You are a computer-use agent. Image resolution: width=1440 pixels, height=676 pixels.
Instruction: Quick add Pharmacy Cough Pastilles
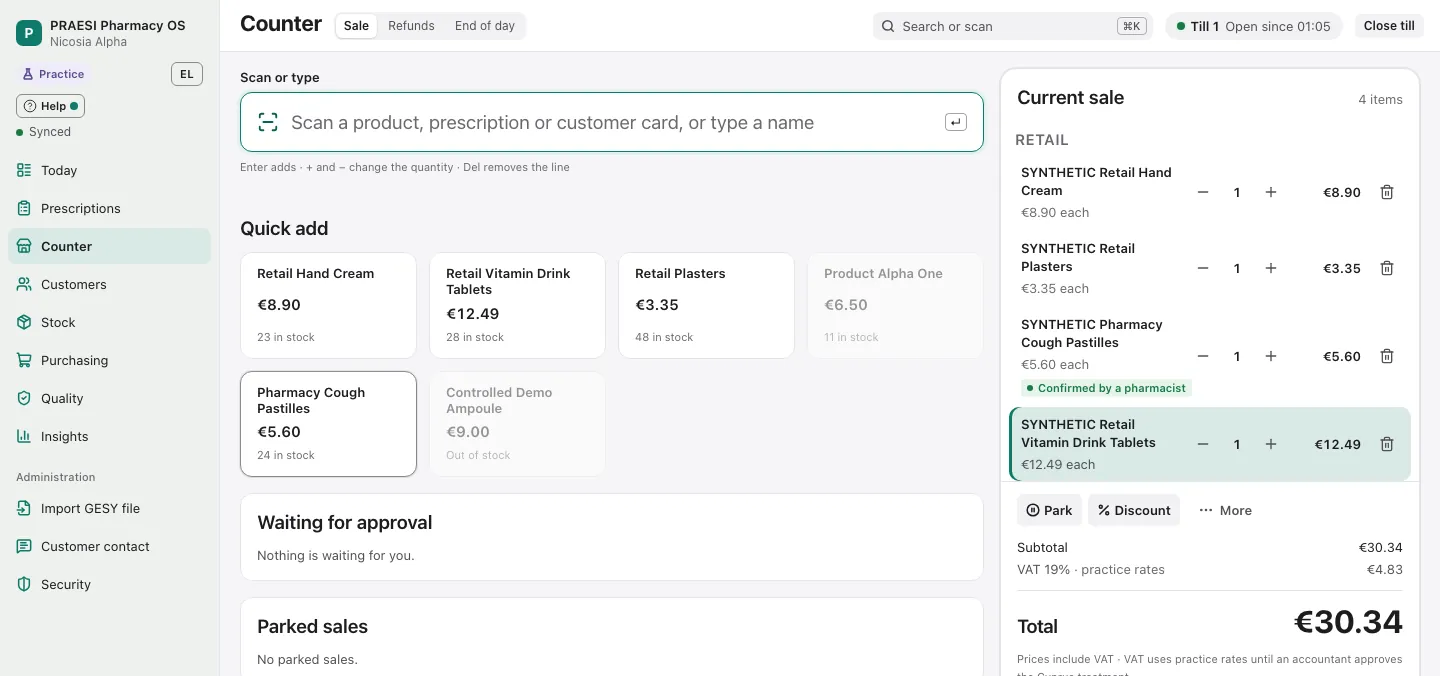click(x=328, y=424)
